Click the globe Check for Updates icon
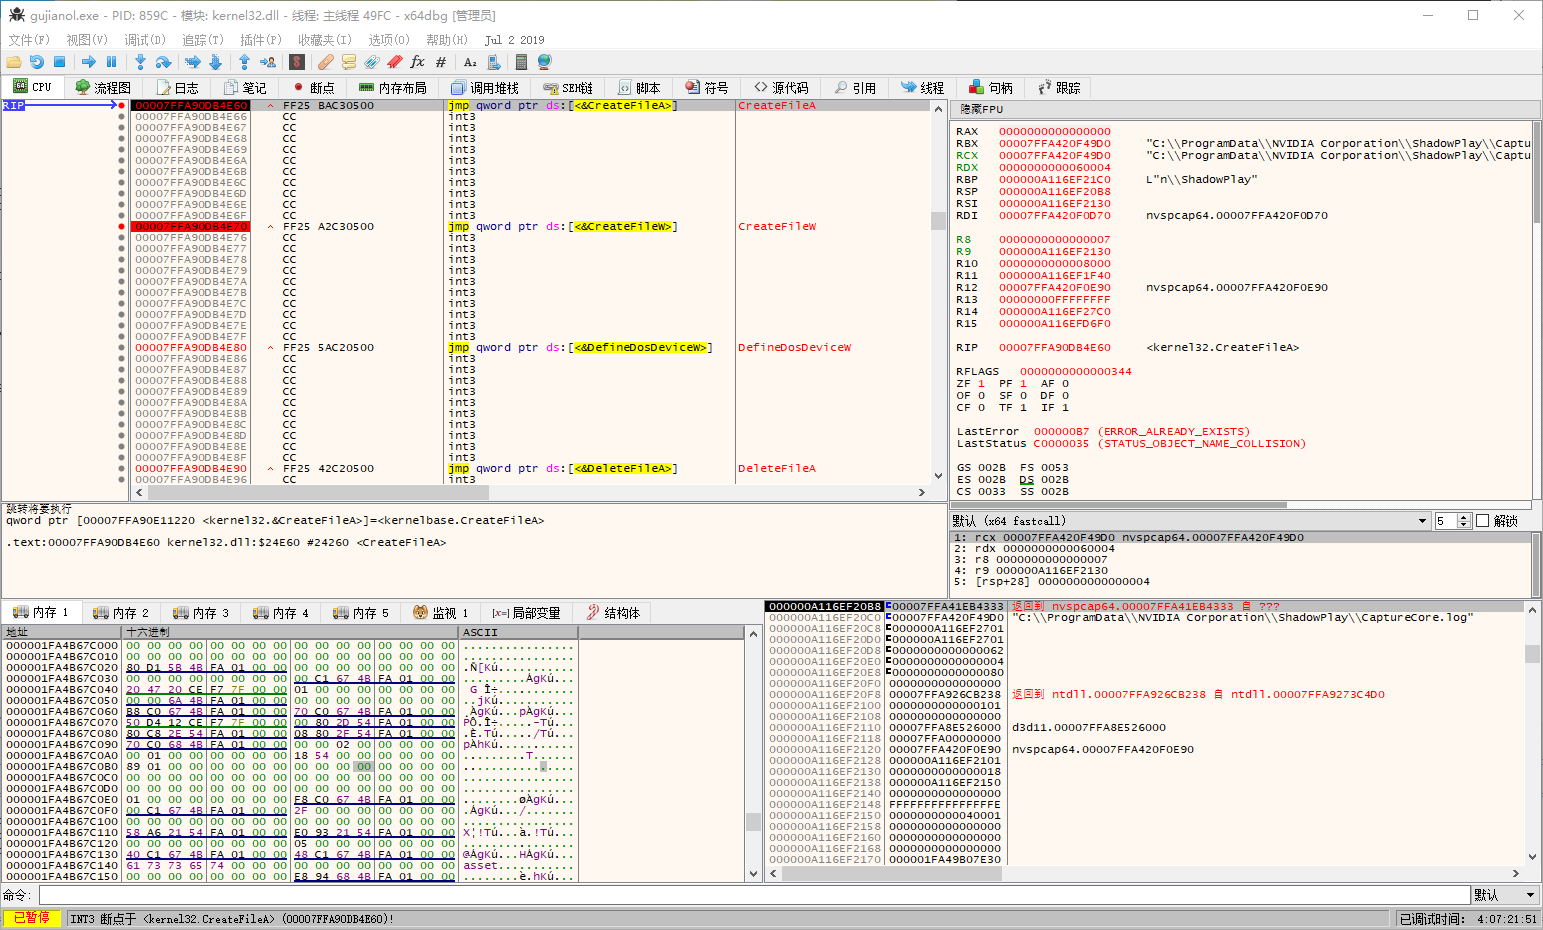The width and height of the screenshot is (1543, 930). click(x=545, y=62)
